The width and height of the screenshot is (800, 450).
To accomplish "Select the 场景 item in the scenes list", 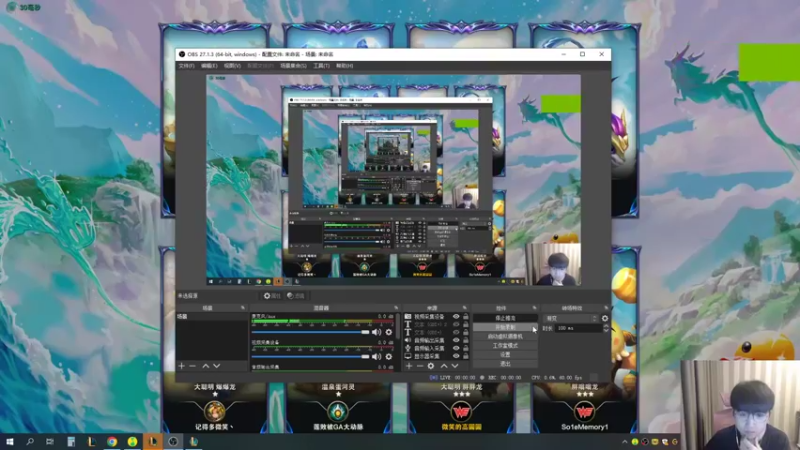I will (x=212, y=317).
